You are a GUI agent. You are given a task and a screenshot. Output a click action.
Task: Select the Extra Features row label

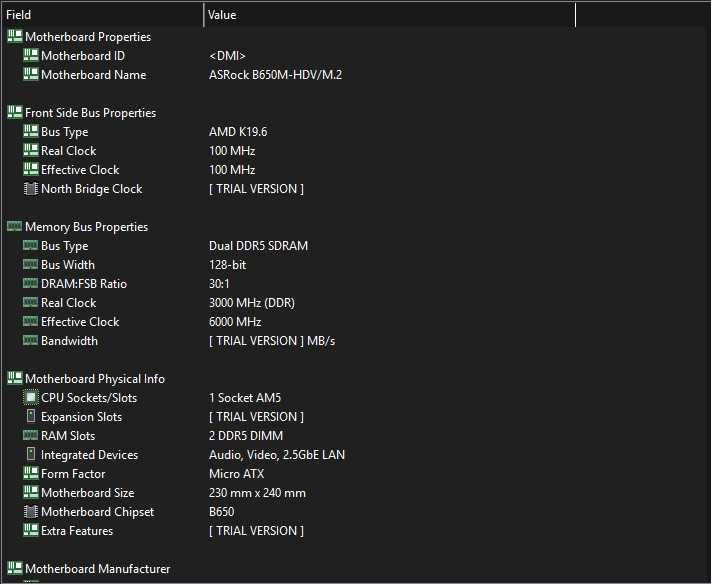(77, 531)
